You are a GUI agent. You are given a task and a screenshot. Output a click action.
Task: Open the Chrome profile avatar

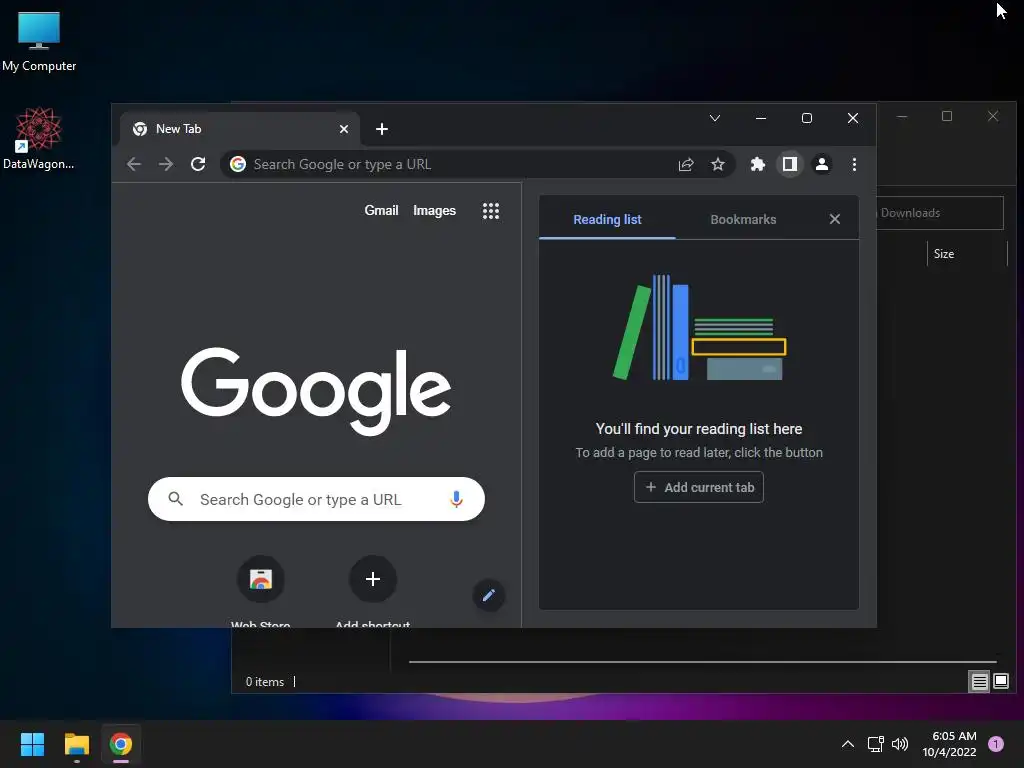(x=822, y=165)
